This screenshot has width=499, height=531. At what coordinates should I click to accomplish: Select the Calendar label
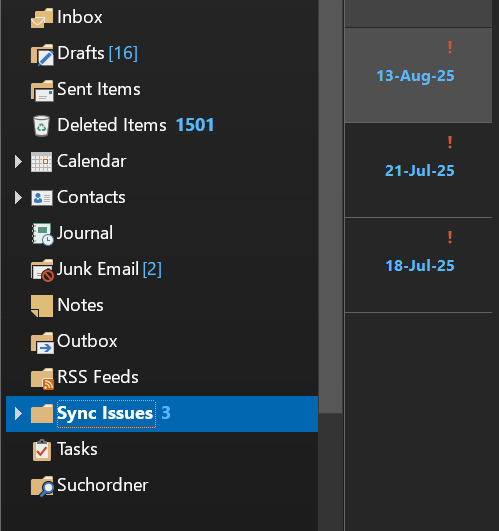point(92,161)
